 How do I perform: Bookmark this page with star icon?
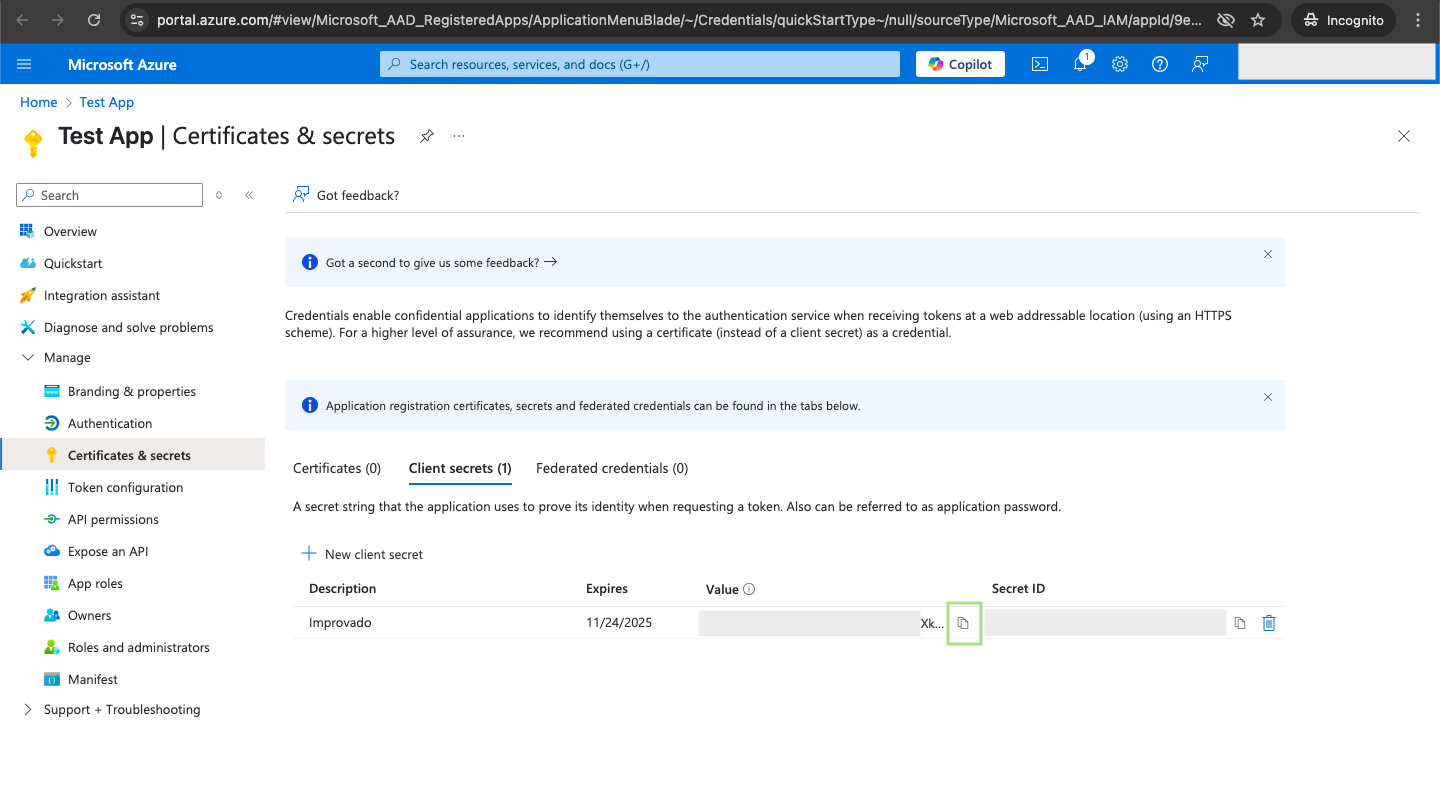[x=1258, y=20]
